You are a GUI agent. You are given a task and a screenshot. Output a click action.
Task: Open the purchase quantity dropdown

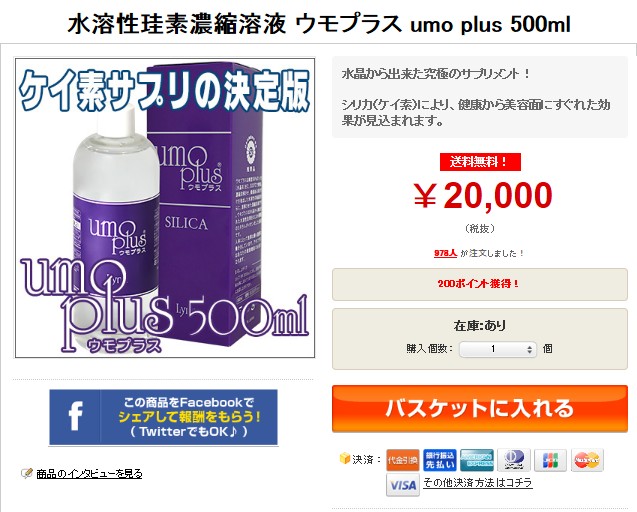click(x=498, y=349)
